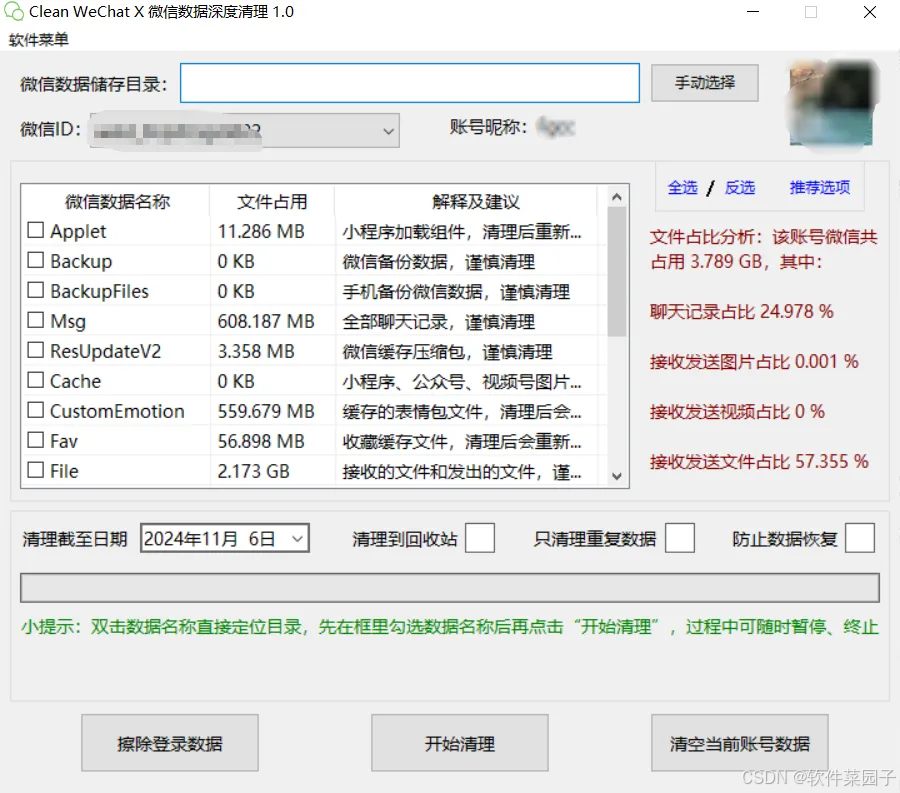This screenshot has width=900, height=793.
Task: Tick the ResUpdateV2 checkbox
Action: 36,350
